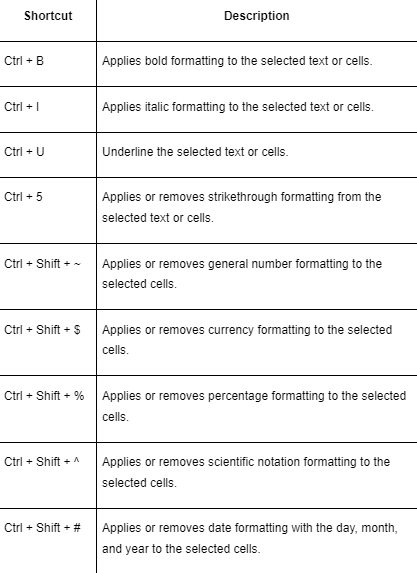Image resolution: width=417 pixels, height=573 pixels.
Task: Click the italic formatting description text
Action: click(238, 107)
